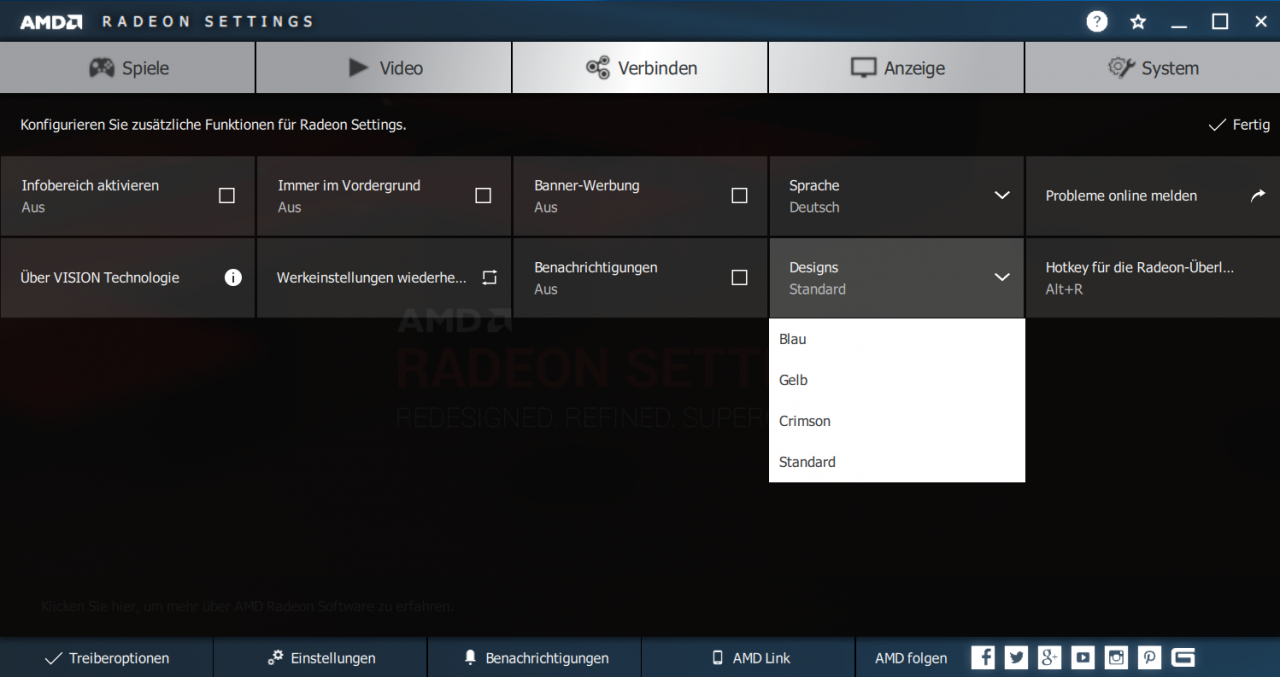Click the monitor icon on Anzeige tab
This screenshot has height=677, width=1280.
[x=863, y=67]
